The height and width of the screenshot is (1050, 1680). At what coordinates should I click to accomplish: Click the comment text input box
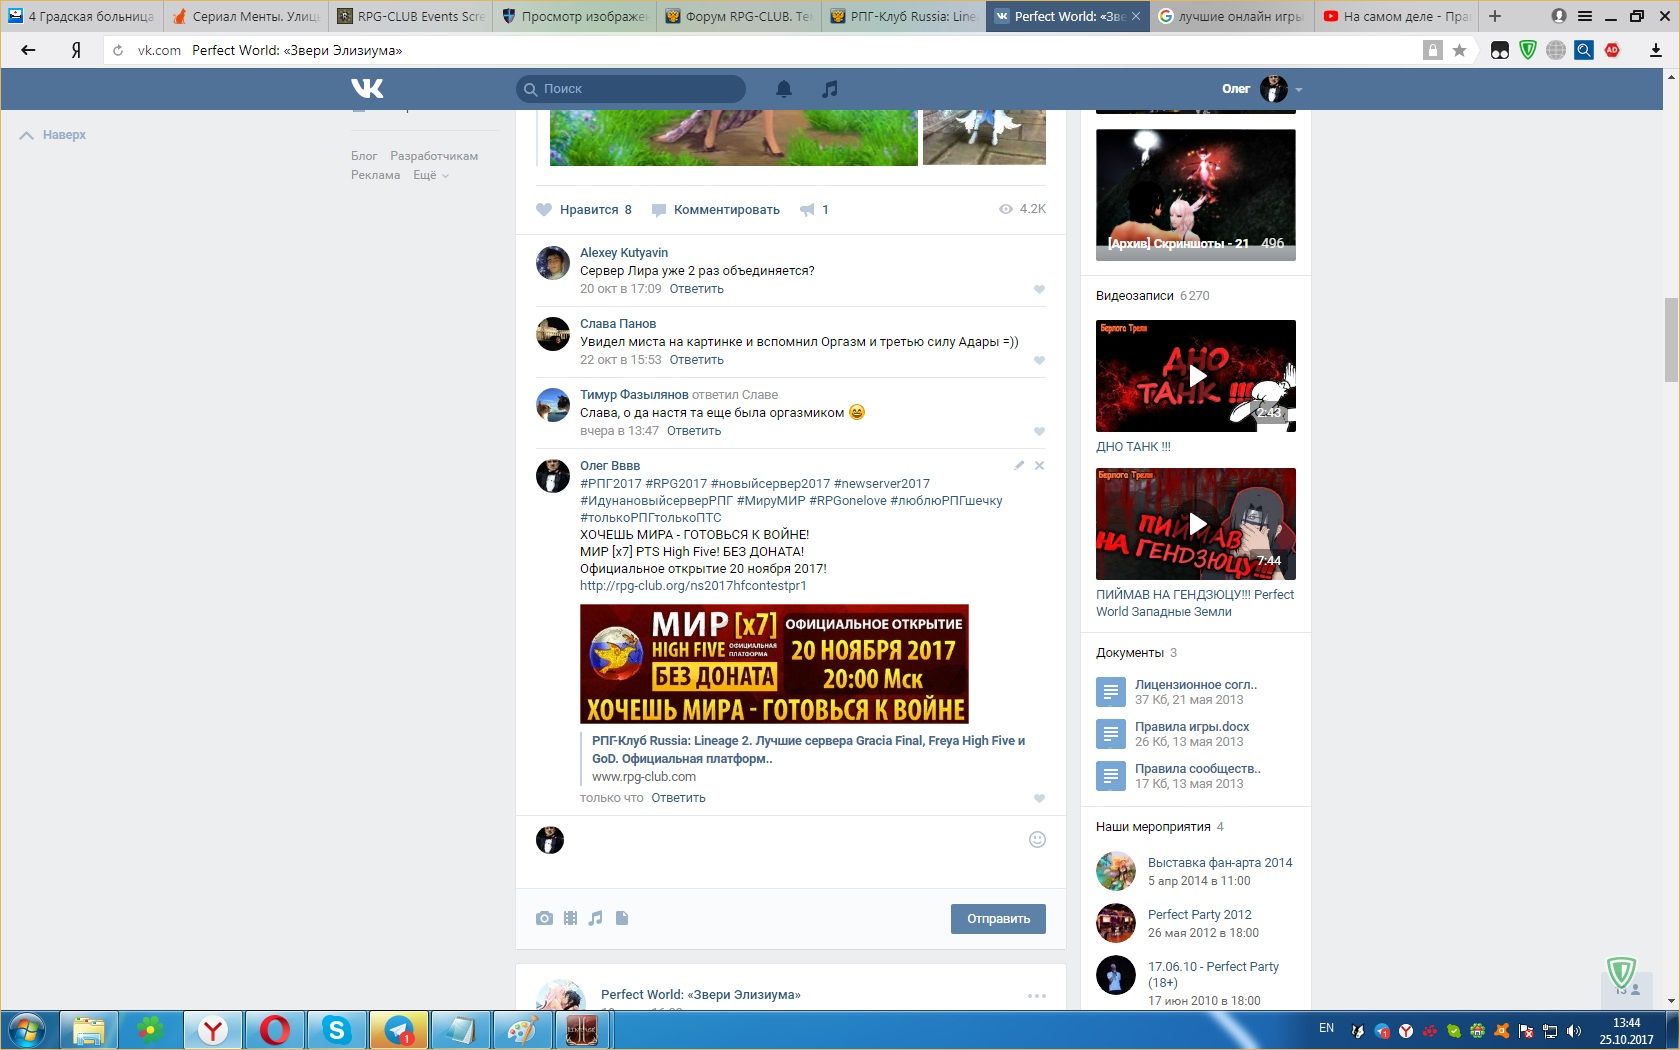(796, 840)
